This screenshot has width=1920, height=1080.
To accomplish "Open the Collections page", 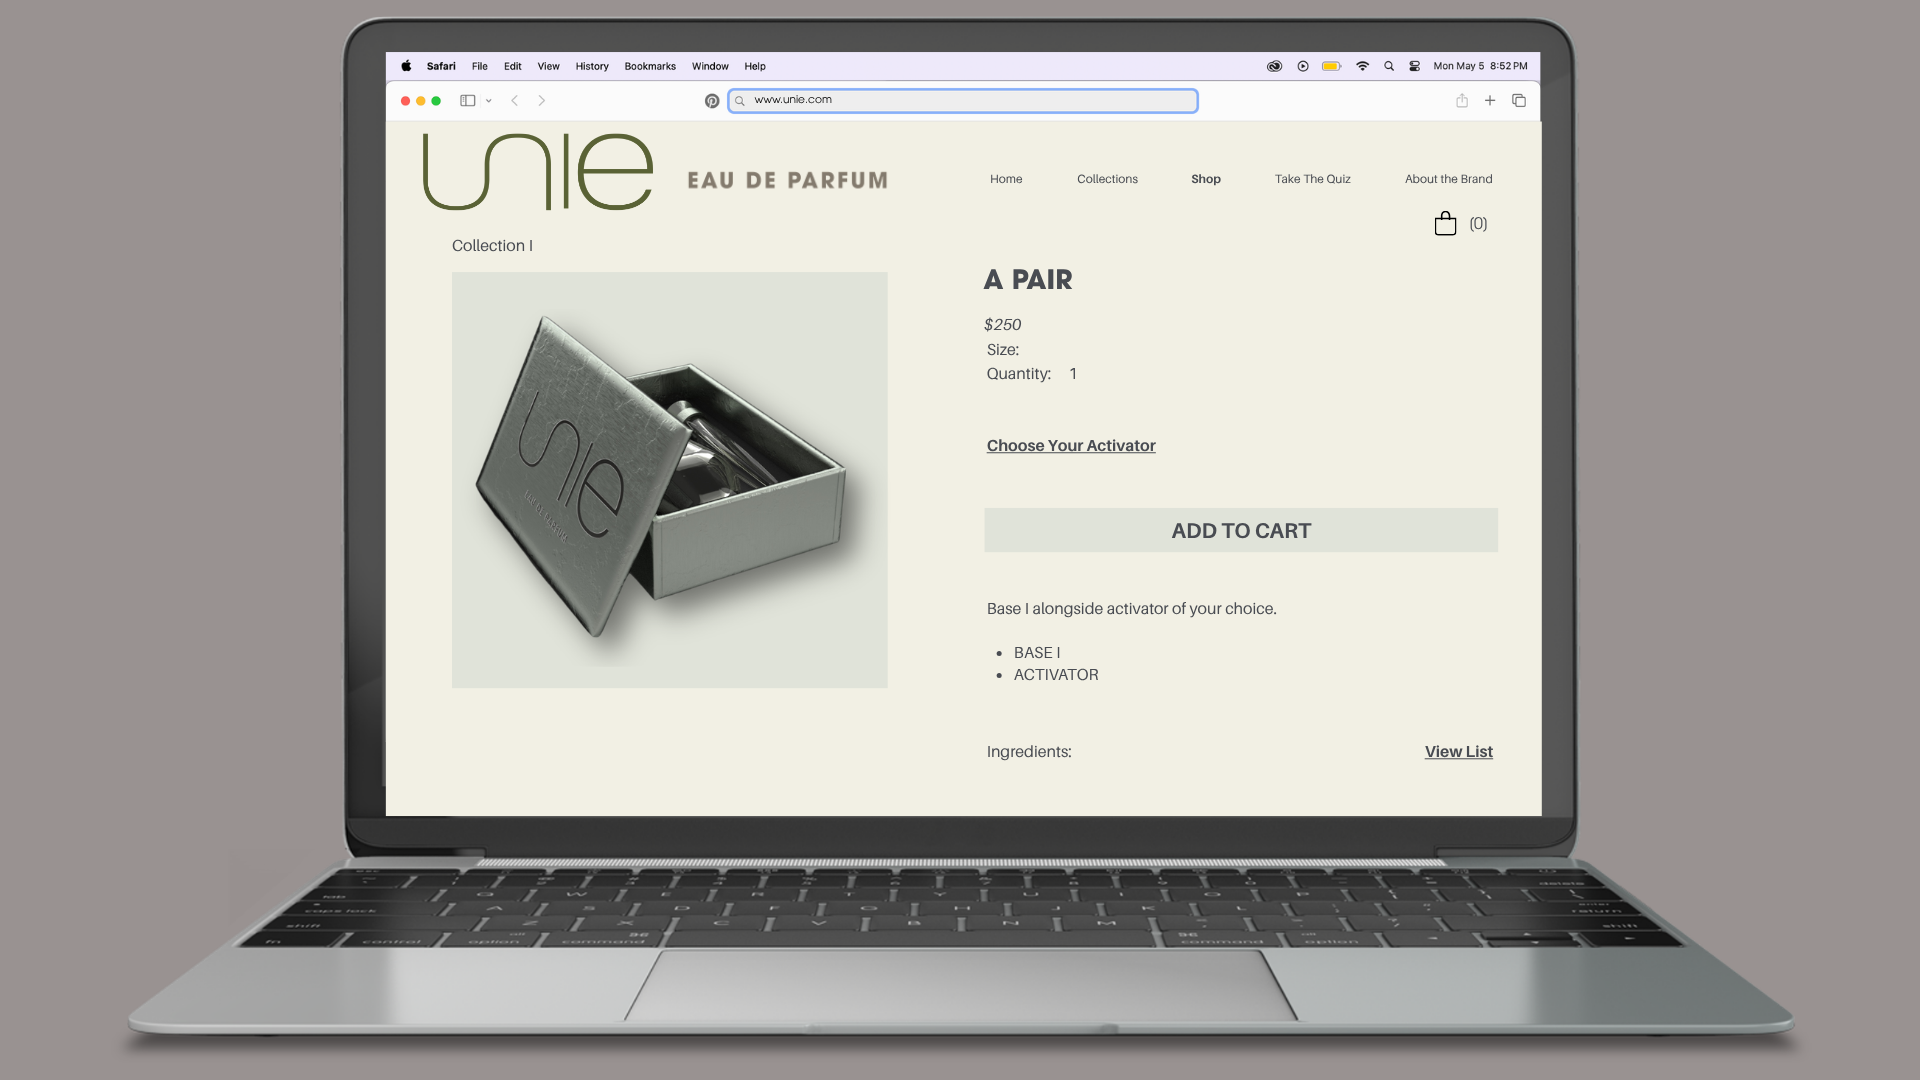I will 1107,179.
